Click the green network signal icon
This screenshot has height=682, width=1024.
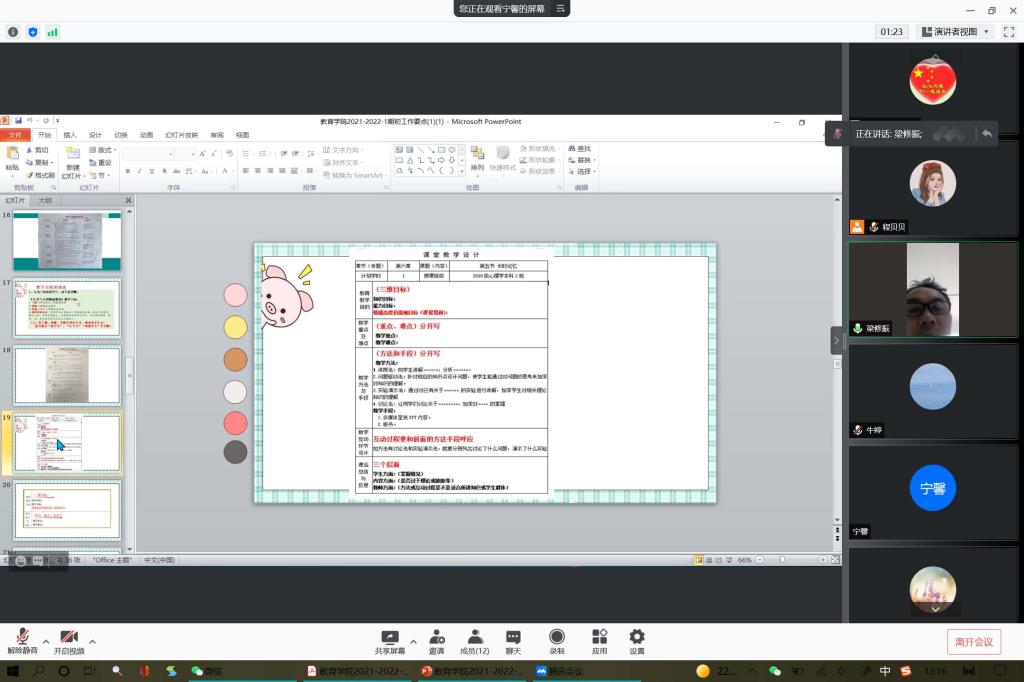[x=52, y=32]
